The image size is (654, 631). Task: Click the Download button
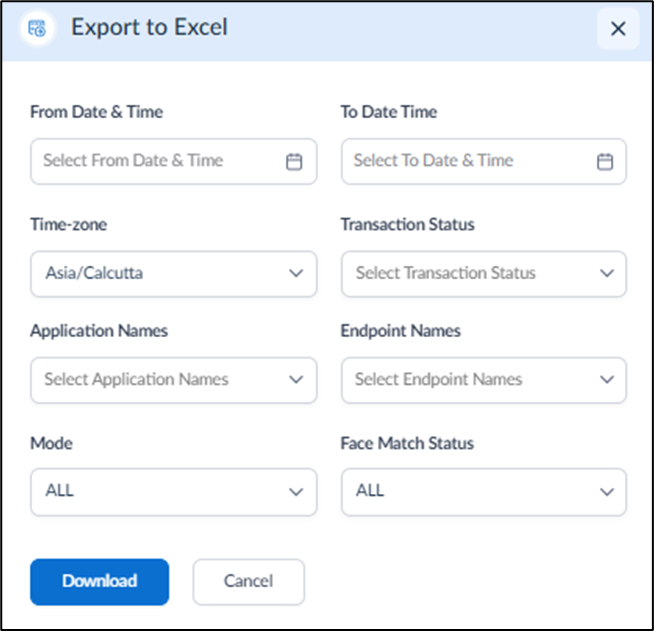(x=100, y=582)
